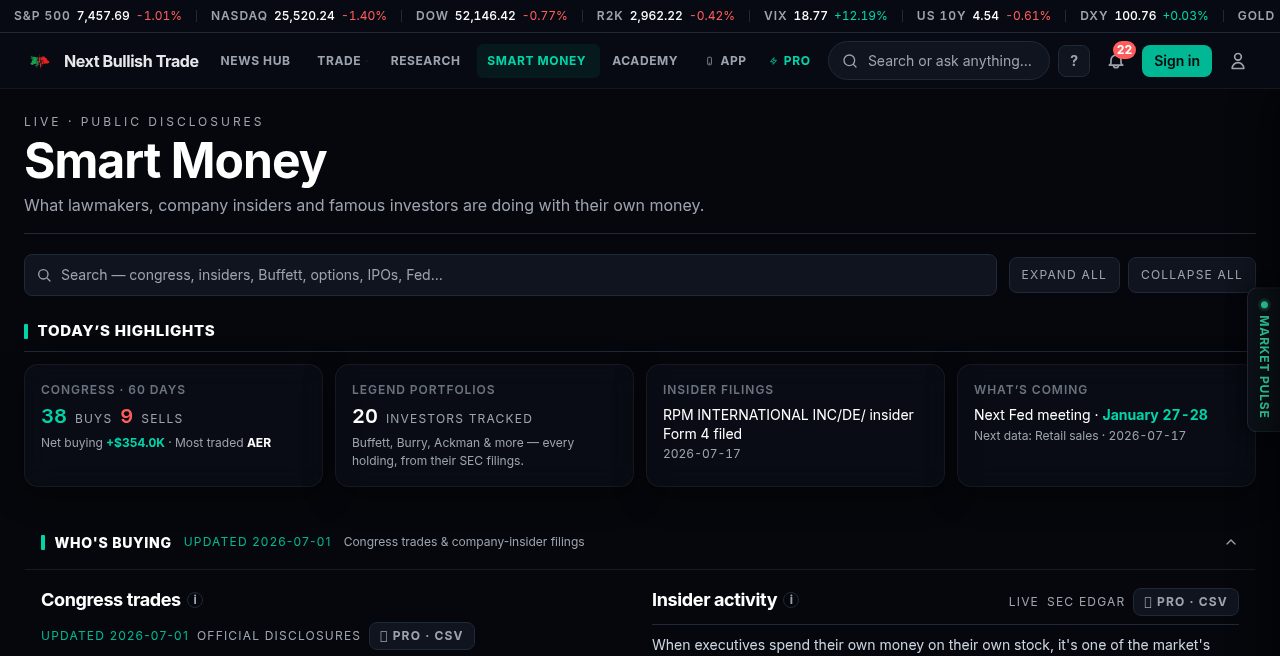Download Congress trades PRO CSV
Viewport: 1280px width, 656px height.
pos(422,636)
